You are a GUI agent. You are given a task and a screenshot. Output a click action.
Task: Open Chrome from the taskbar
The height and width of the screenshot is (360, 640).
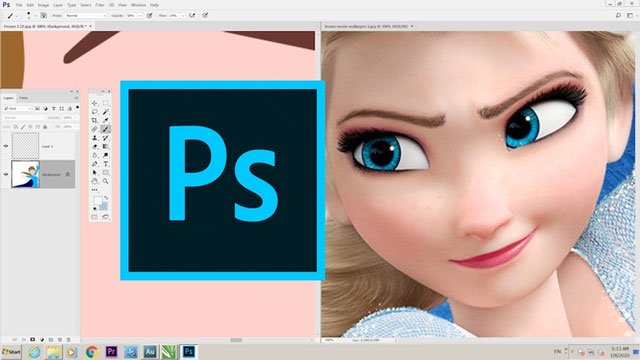(92, 351)
